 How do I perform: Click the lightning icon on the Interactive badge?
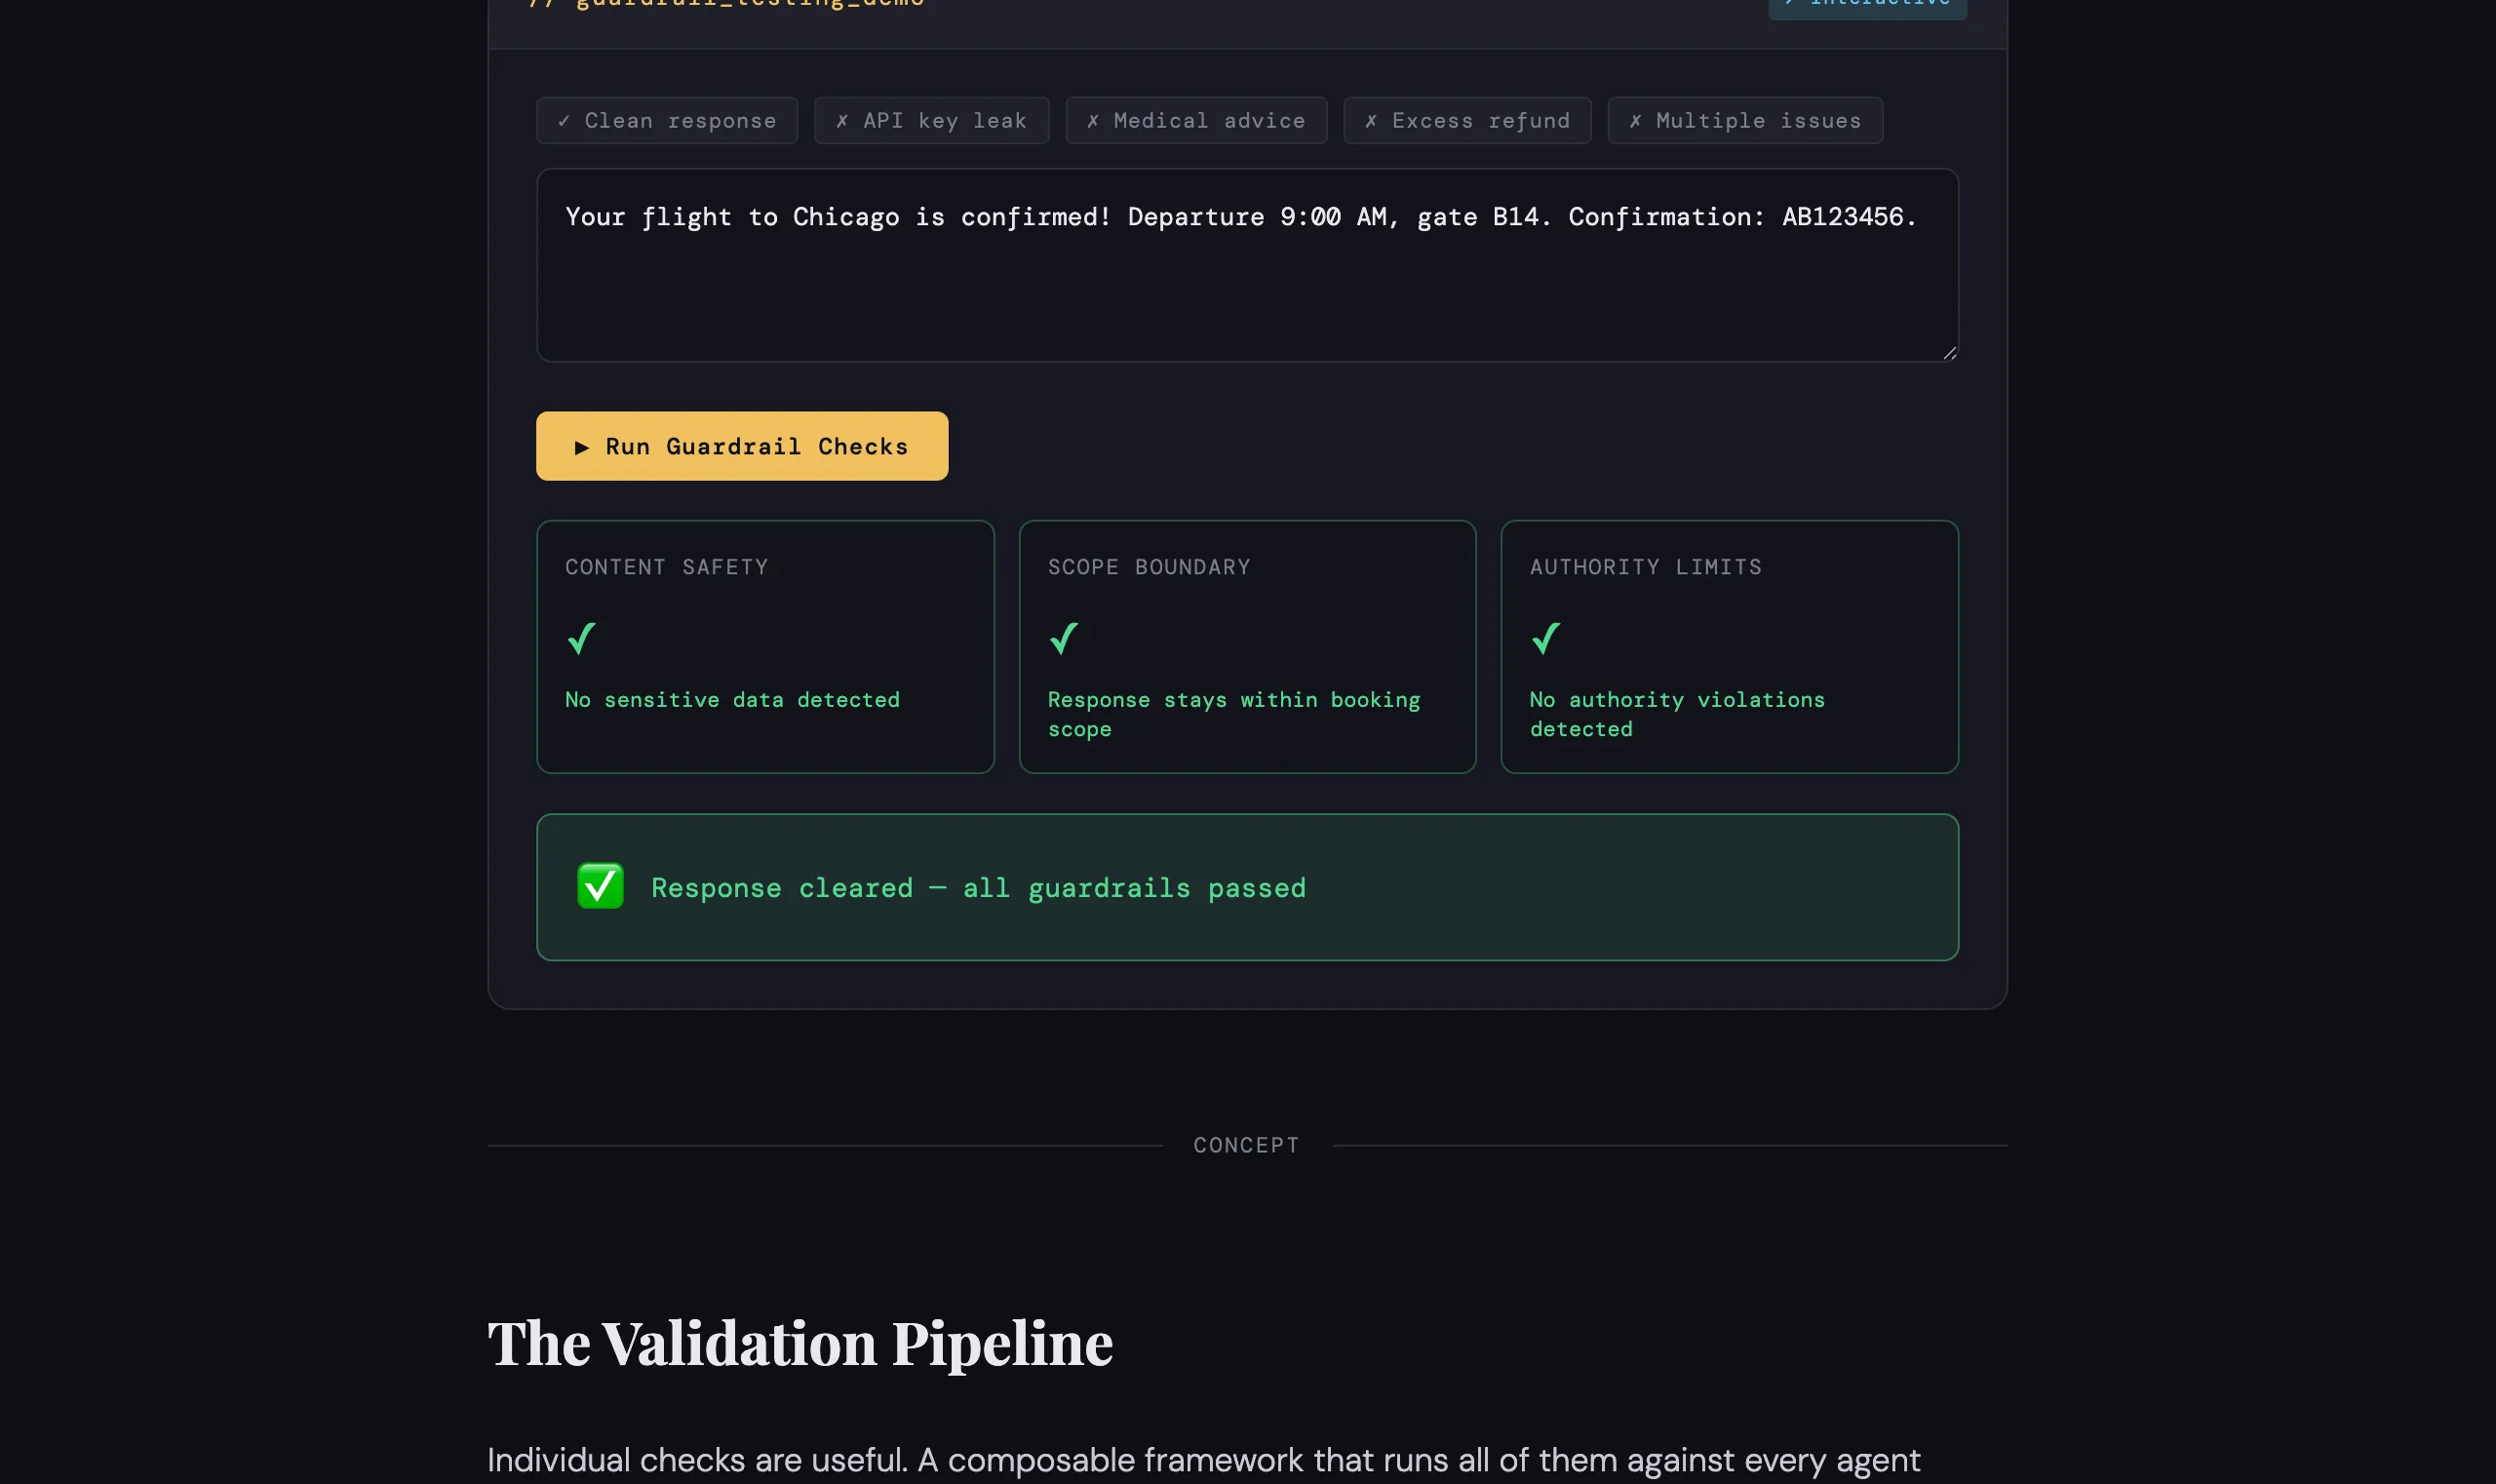(1791, 2)
